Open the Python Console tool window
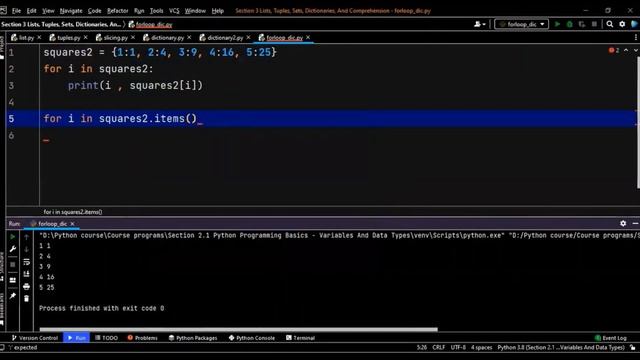 point(252,338)
